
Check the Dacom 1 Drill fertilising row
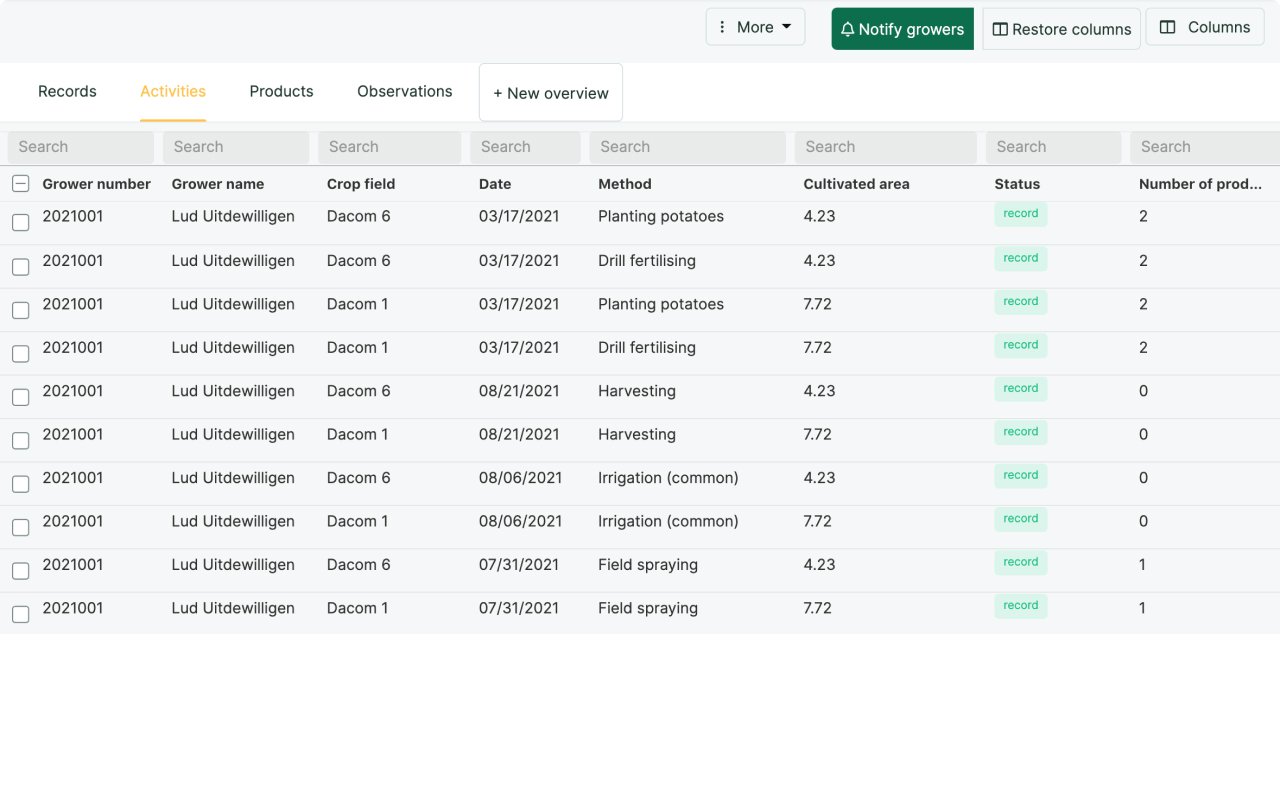tap(20, 354)
